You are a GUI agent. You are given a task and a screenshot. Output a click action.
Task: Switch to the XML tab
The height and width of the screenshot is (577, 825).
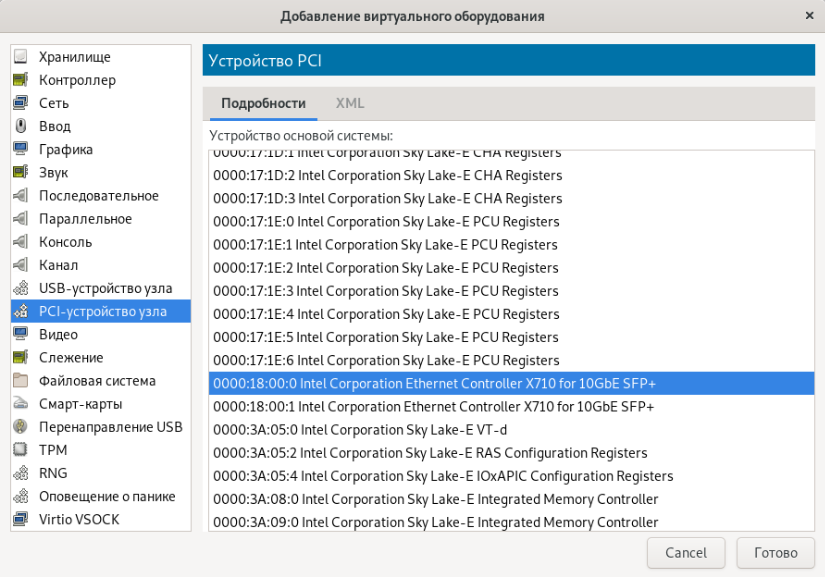(x=350, y=103)
